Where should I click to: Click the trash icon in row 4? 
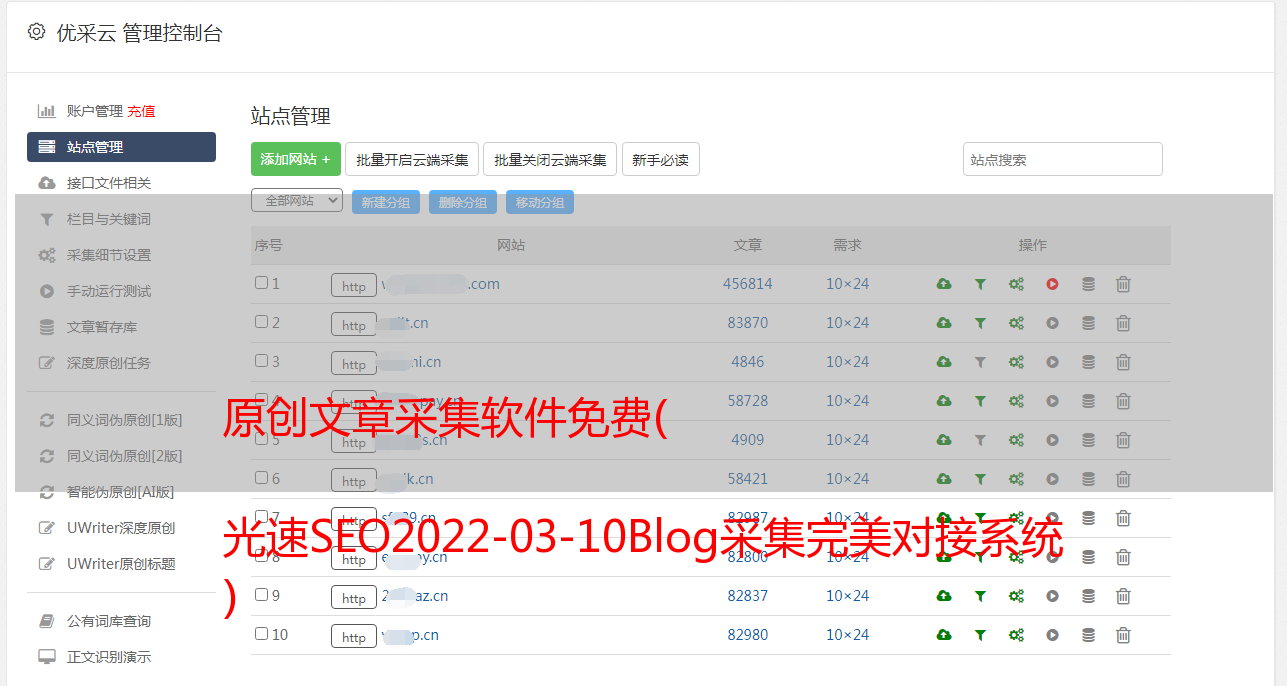[1123, 401]
